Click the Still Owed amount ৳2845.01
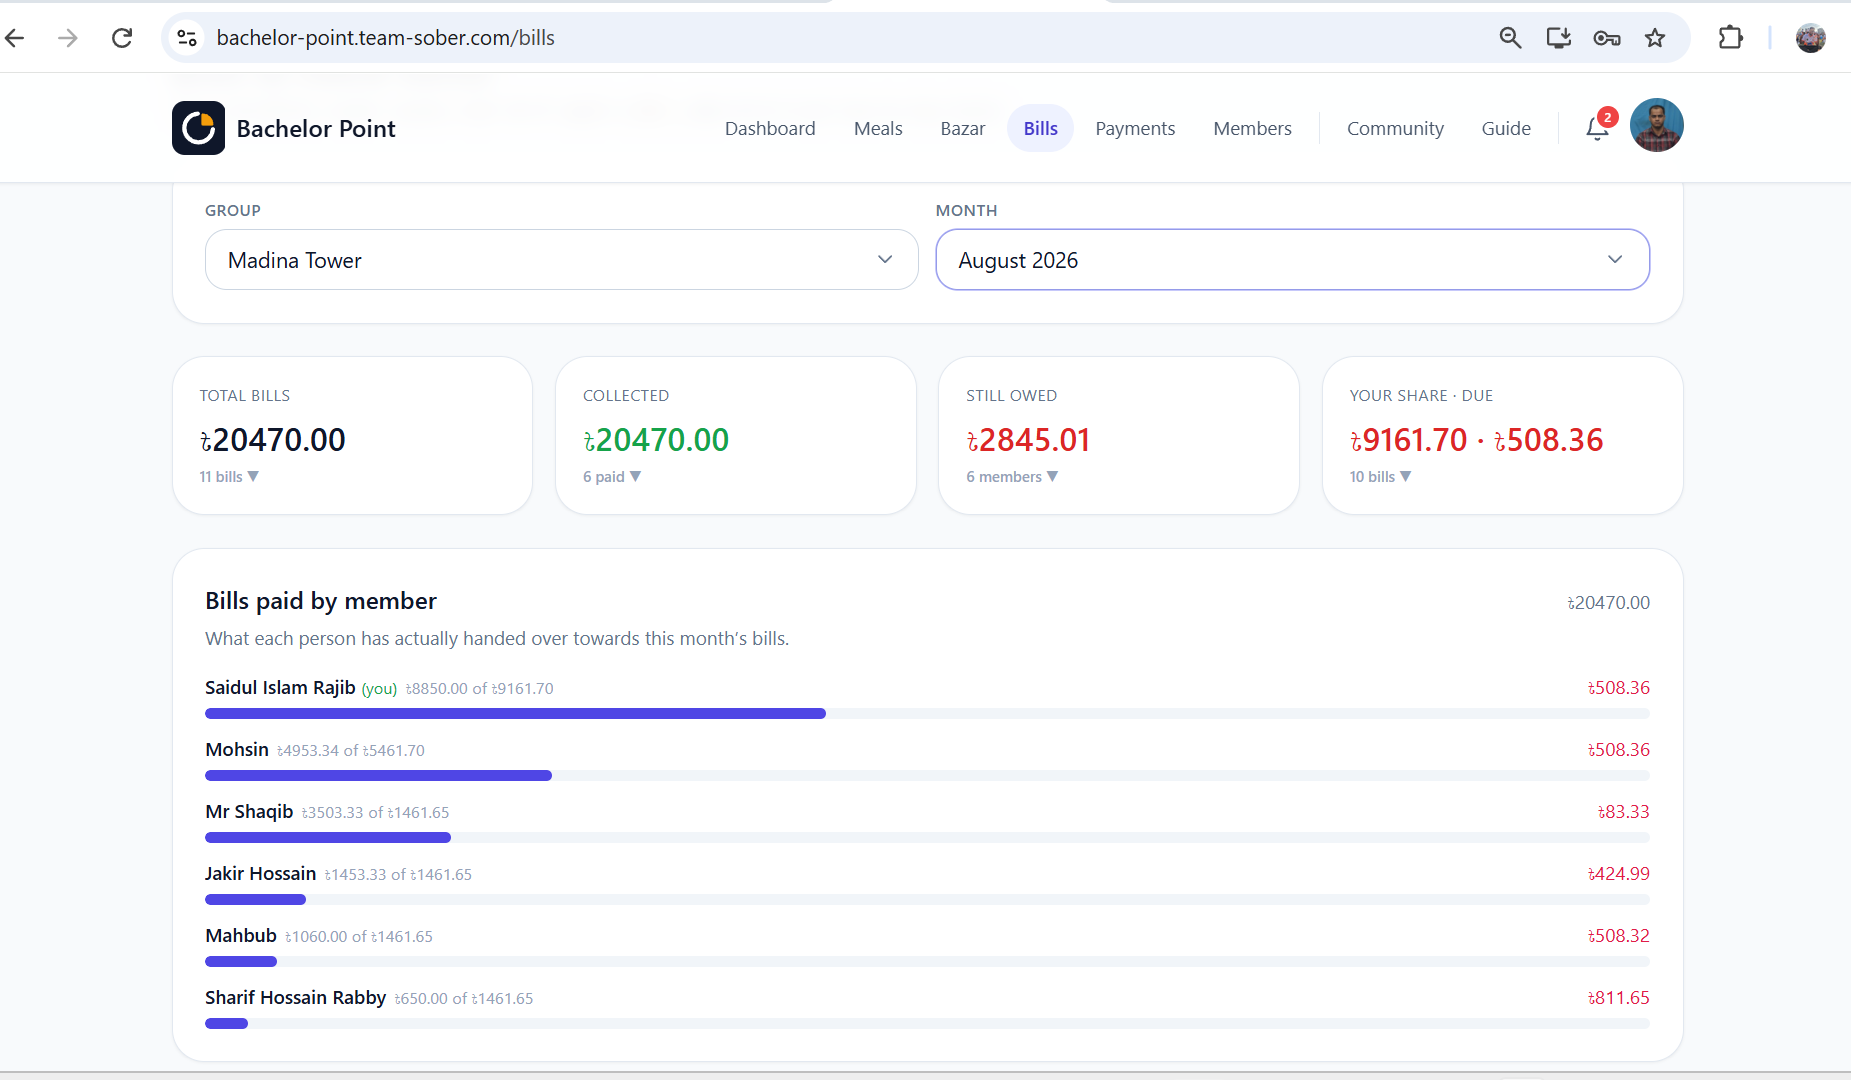The height and width of the screenshot is (1080, 1851). pyautogui.click(x=1028, y=440)
